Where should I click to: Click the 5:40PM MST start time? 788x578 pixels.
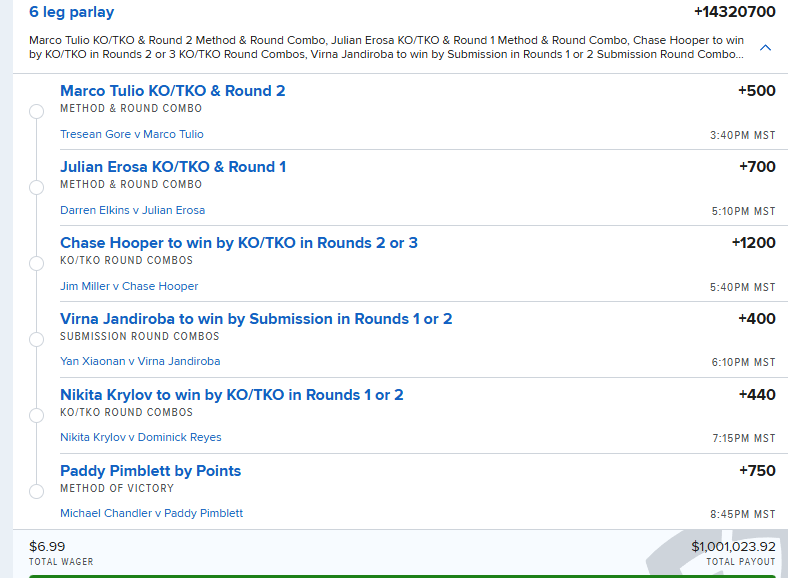742,287
